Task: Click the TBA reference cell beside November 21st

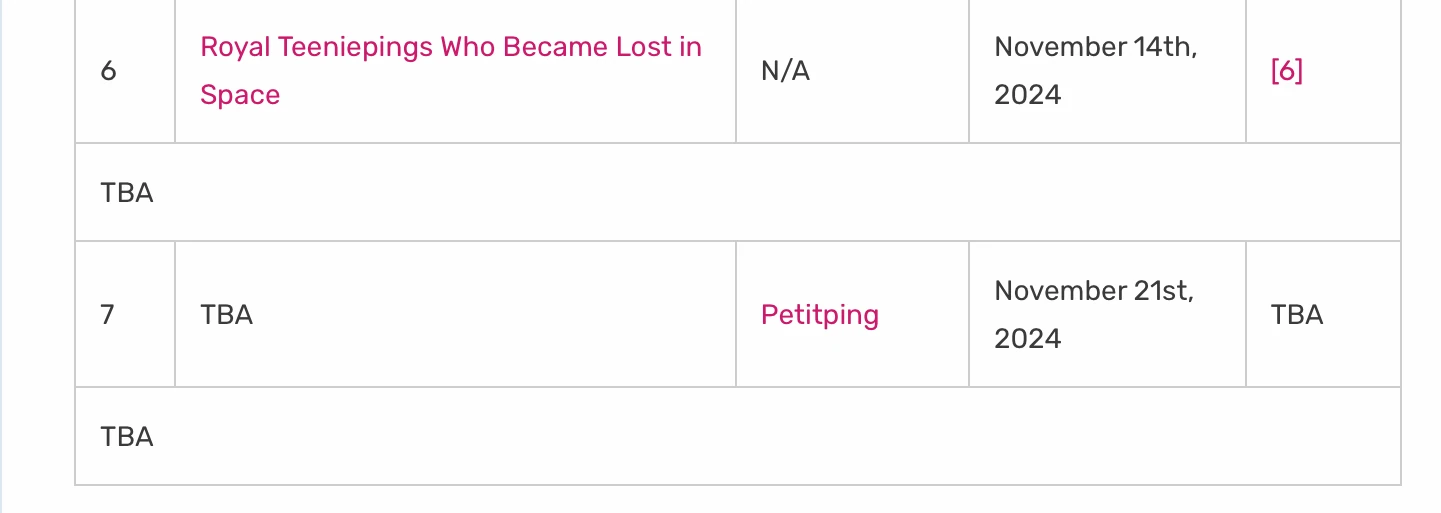Action: tap(1296, 315)
